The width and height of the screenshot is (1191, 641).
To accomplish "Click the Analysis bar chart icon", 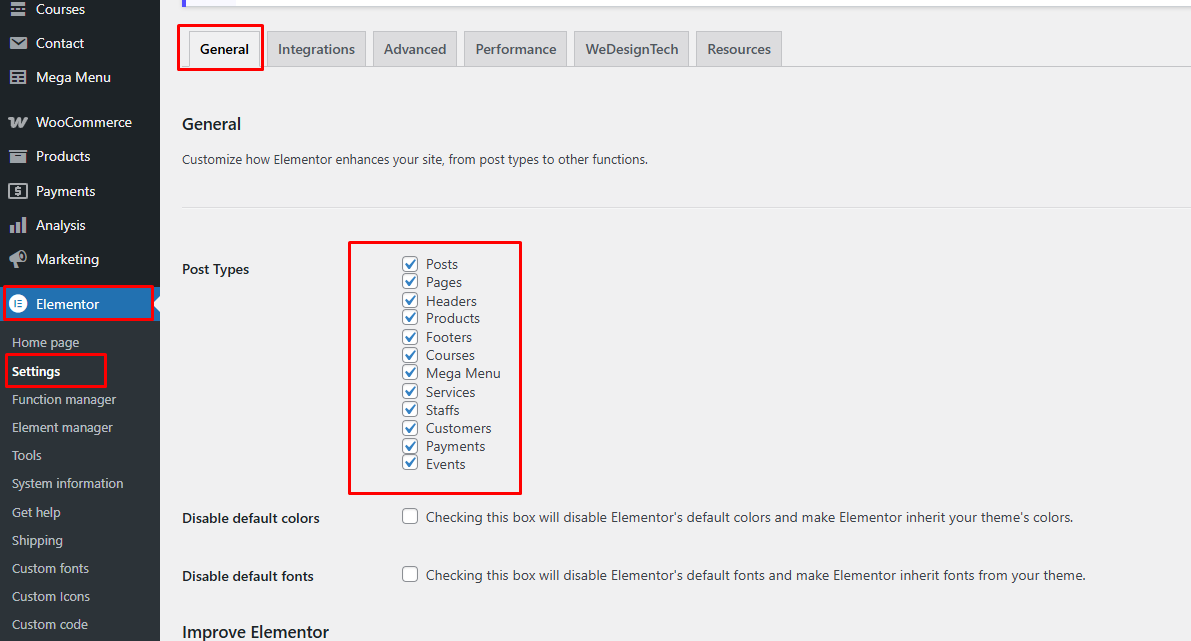I will tap(17, 226).
